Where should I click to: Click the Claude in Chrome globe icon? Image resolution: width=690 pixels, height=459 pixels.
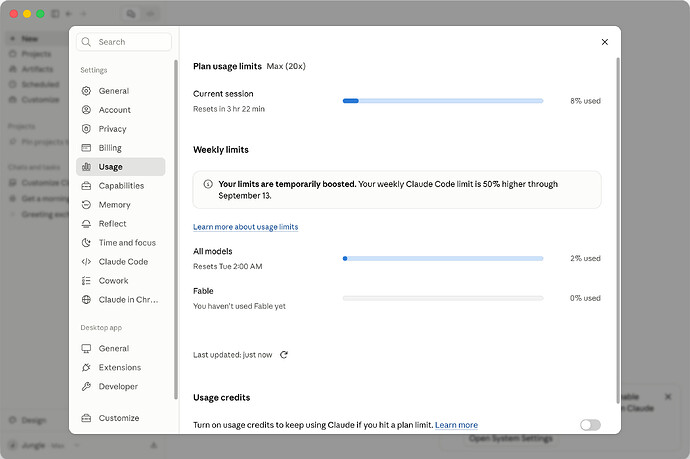86,299
